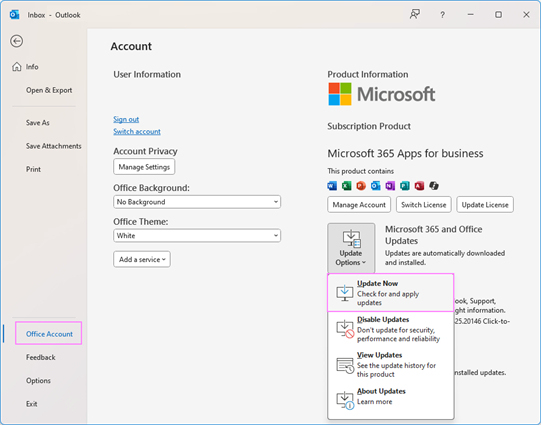This screenshot has width=541, height=425.
Task: Open the coming soon feedback person icon
Action: point(415,14)
